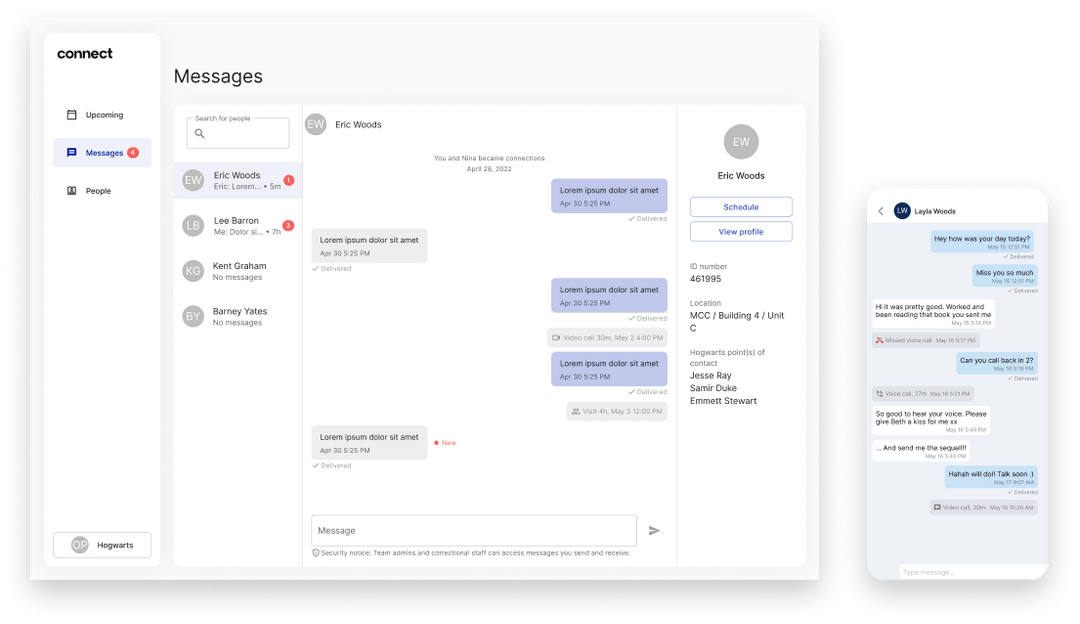The width and height of the screenshot is (1080, 624).
Task: Click the send message arrow icon
Action: (655, 530)
